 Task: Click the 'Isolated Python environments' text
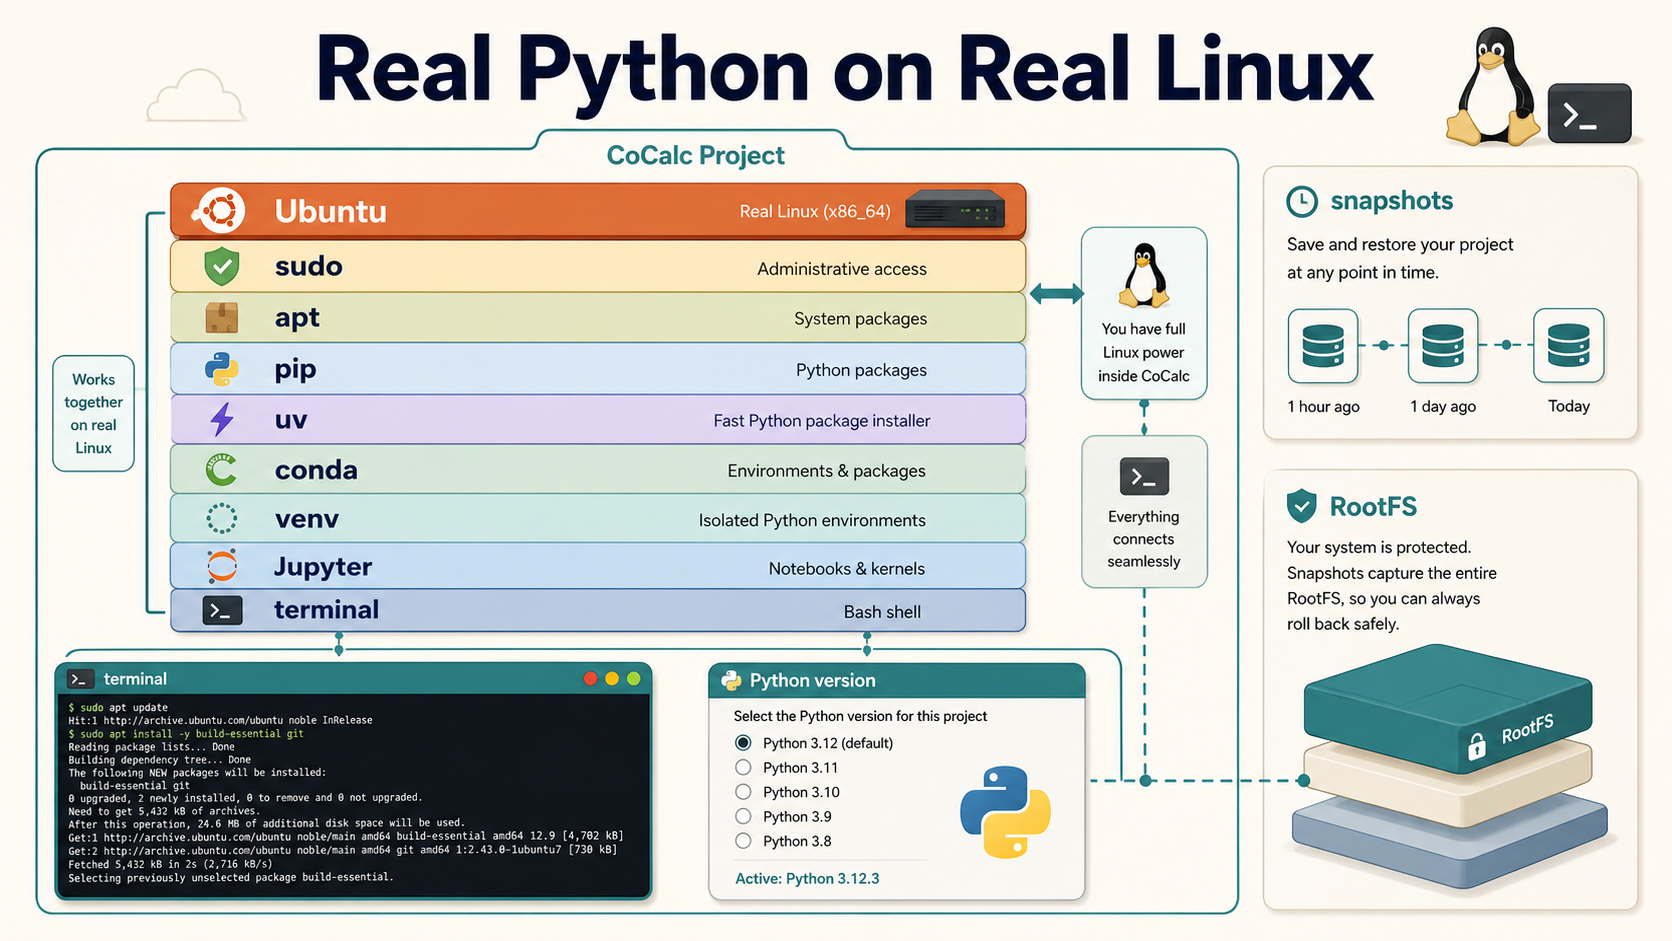pyautogui.click(x=812, y=520)
